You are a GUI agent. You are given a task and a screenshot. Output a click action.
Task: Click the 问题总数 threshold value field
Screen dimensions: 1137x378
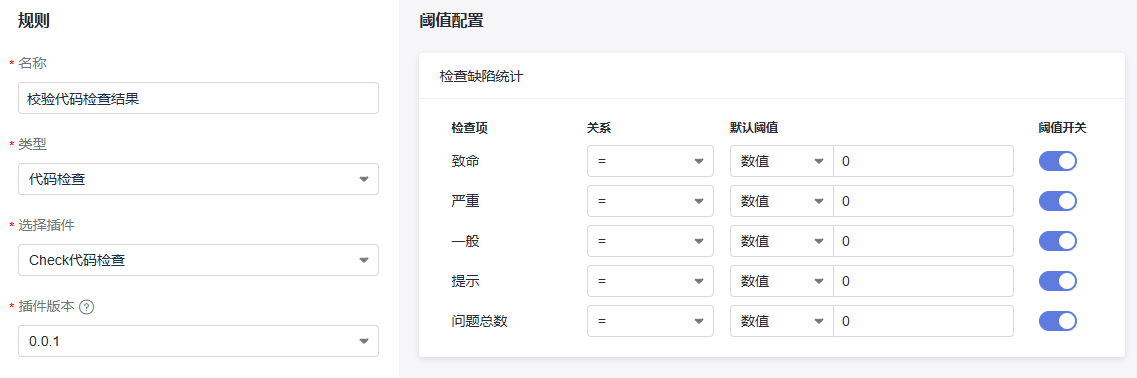[x=923, y=321]
